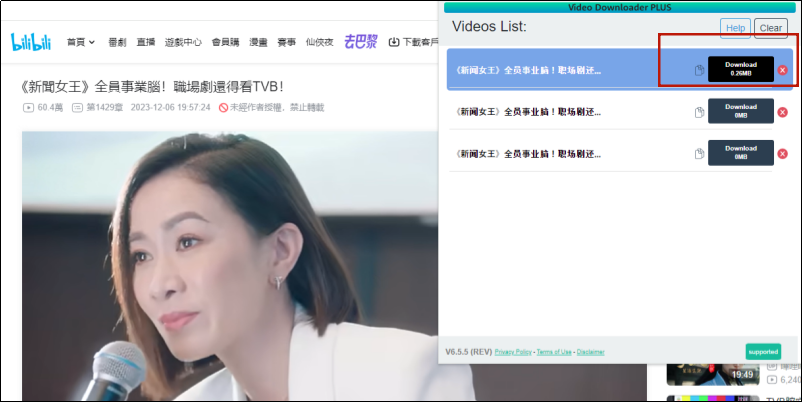803x403 pixels.
Task: Open the Privacy Policy link
Action: (513, 352)
